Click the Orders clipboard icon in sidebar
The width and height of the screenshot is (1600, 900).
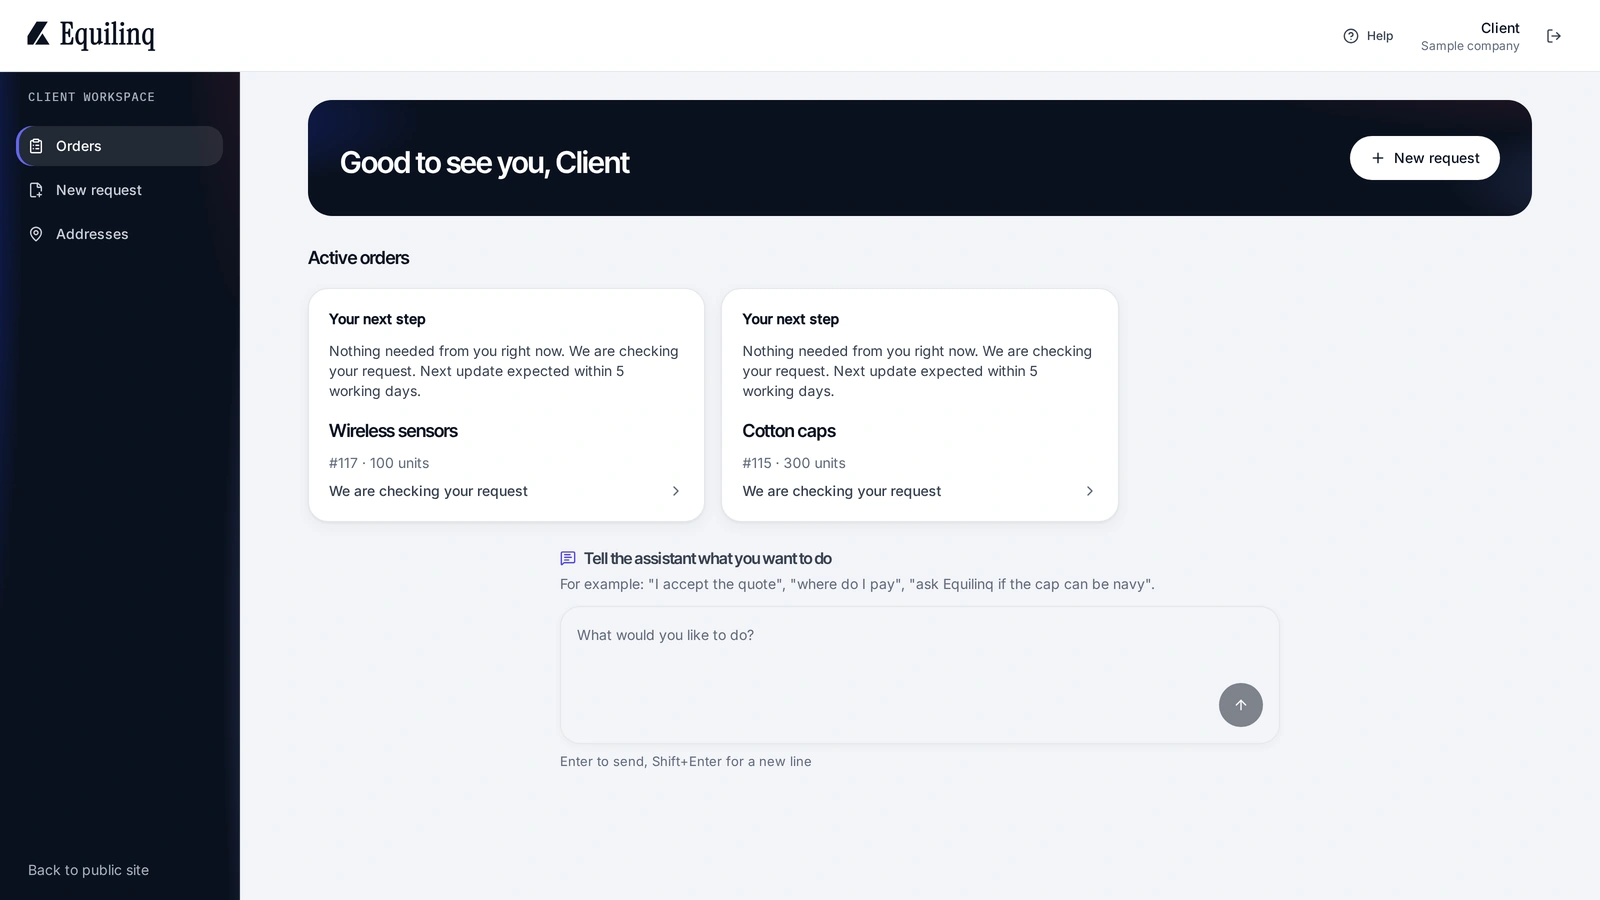(36, 146)
